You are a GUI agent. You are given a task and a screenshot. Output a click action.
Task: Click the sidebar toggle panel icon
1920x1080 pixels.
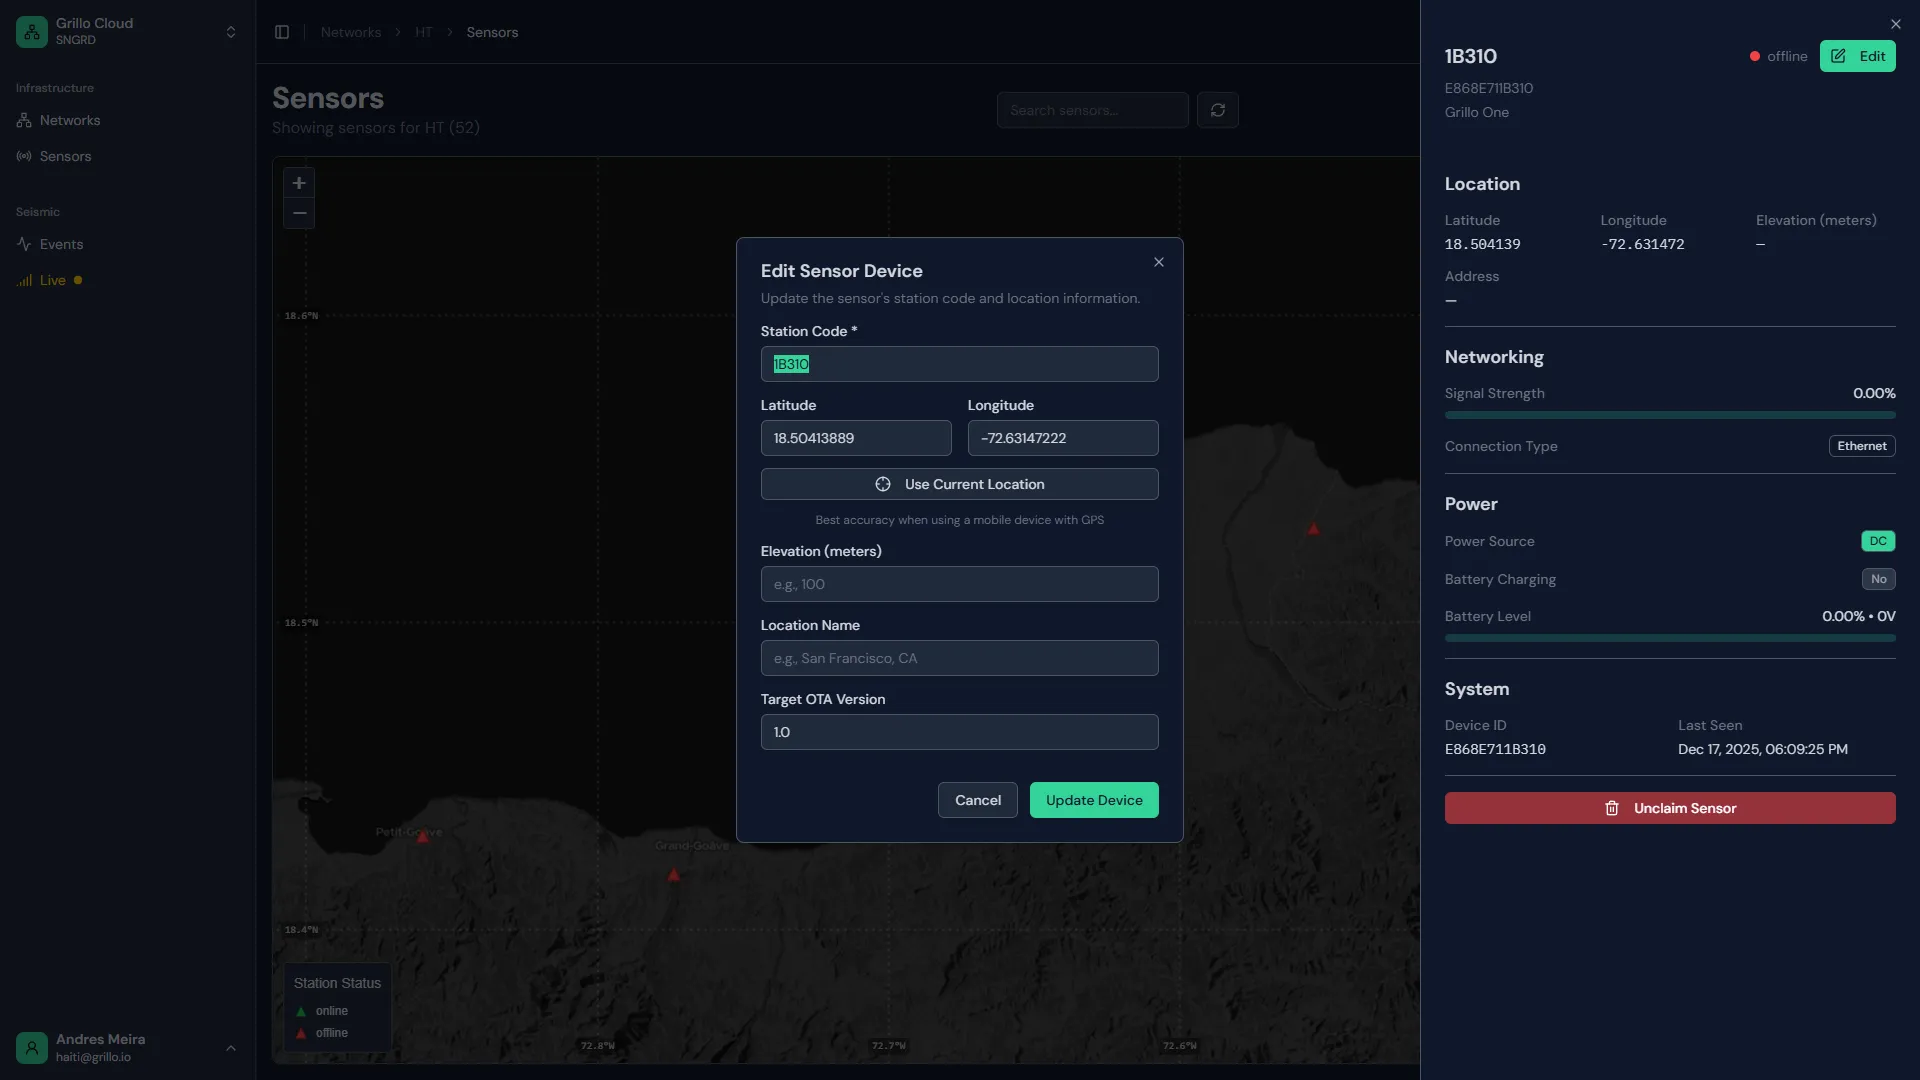[282, 32]
